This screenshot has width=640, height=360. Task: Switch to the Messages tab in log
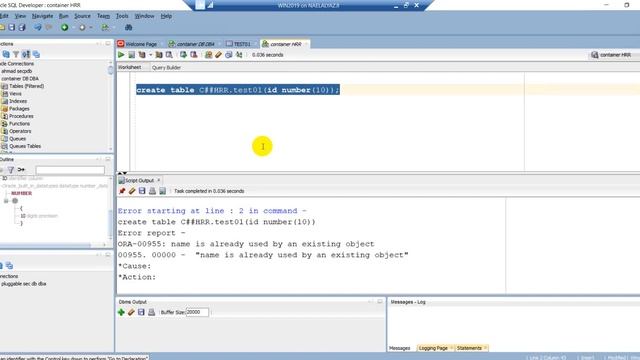coord(400,348)
